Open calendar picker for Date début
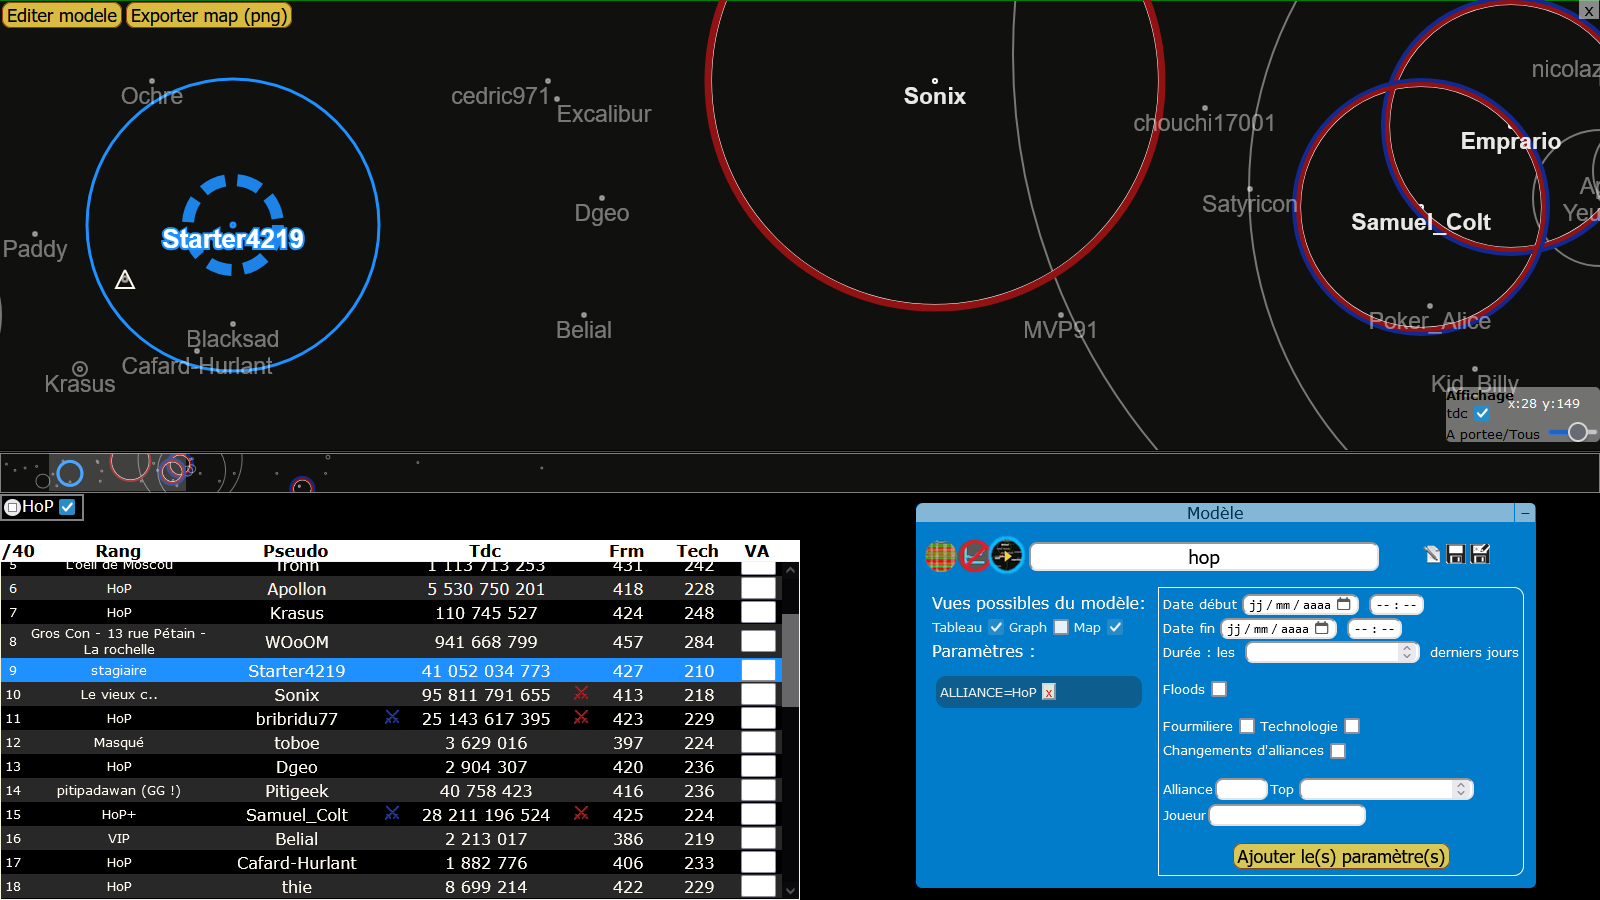The image size is (1600, 900). 1344,604
